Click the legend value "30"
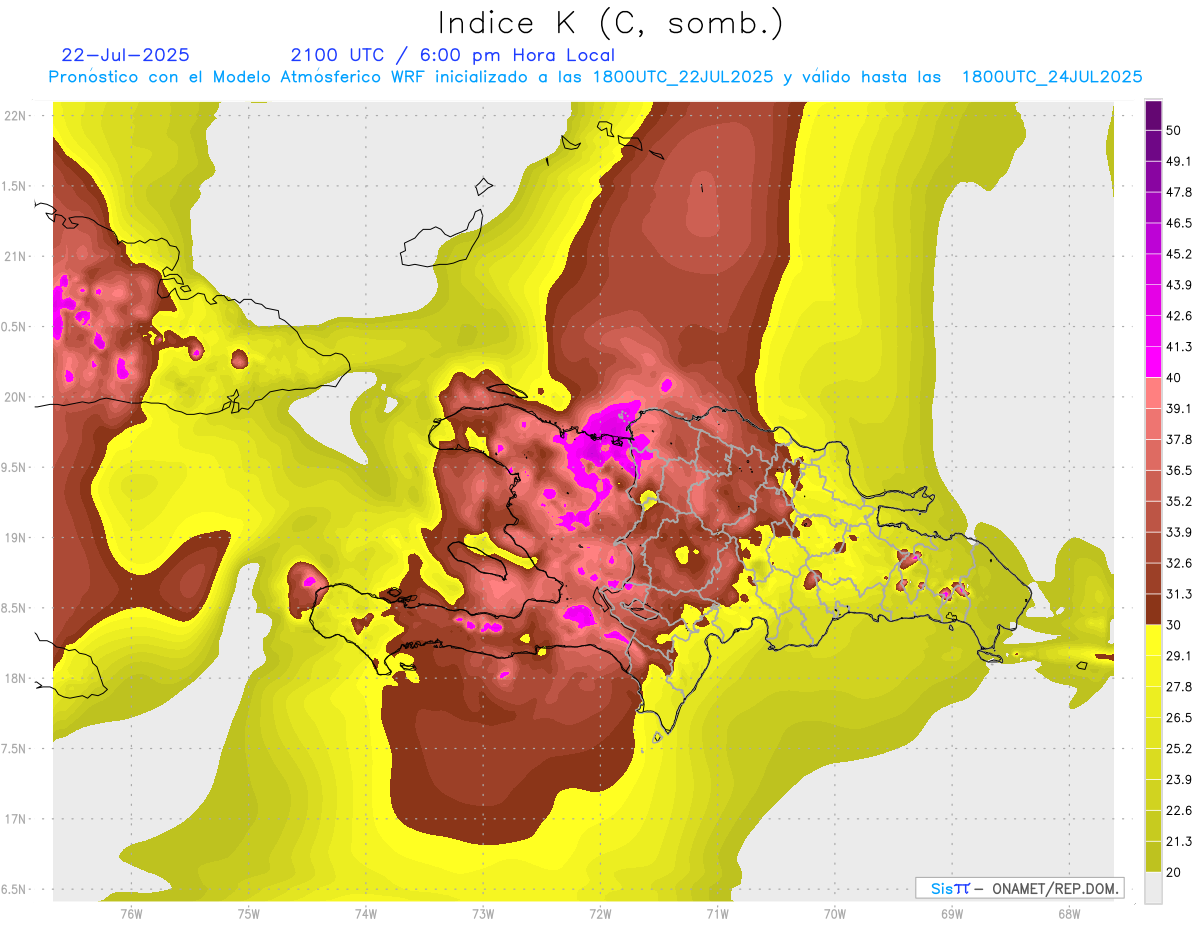Image resolution: width=1200 pixels, height=927 pixels. click(x=1174, y=625)
